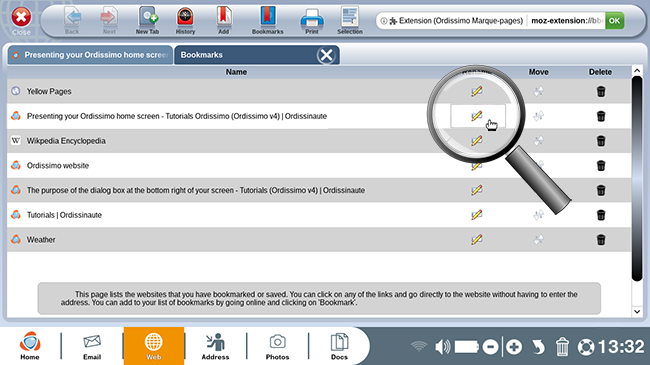The height and width of the screenshot is (365, 650).
Task: Click the Move column header
Action: pyautogui.click(x=538, y=72)
